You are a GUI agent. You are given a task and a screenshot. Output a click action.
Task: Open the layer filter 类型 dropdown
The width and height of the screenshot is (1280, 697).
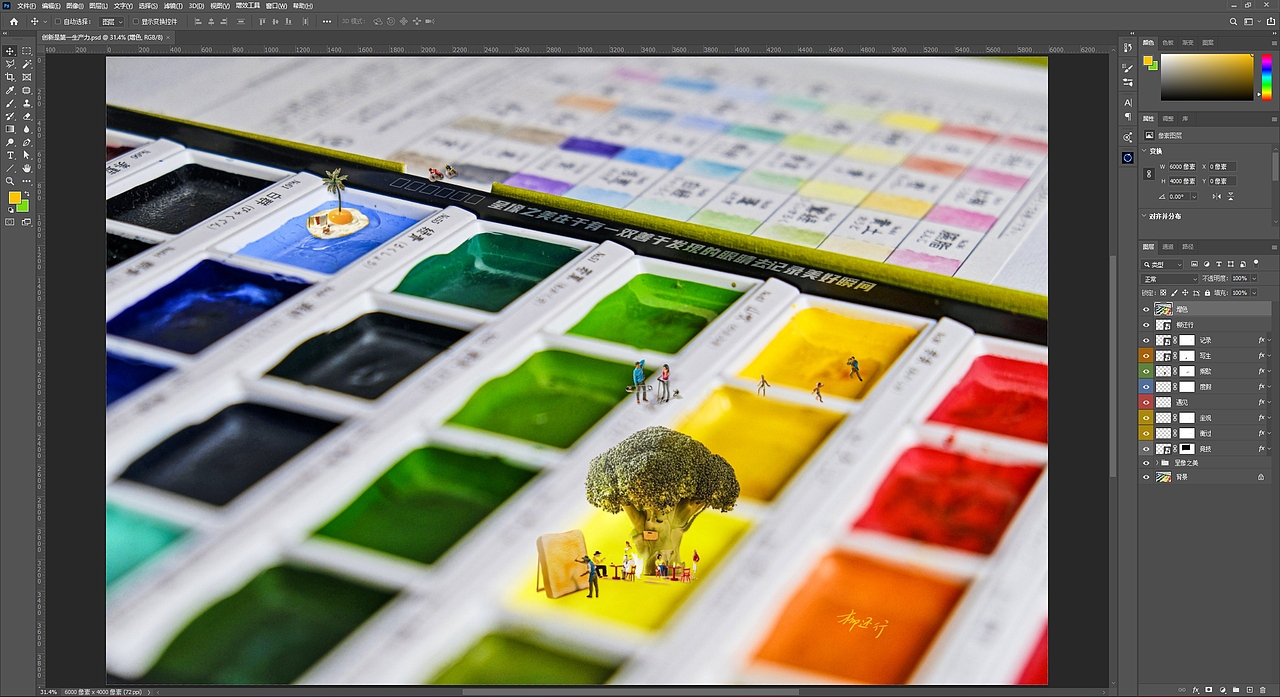[1162, 264]
